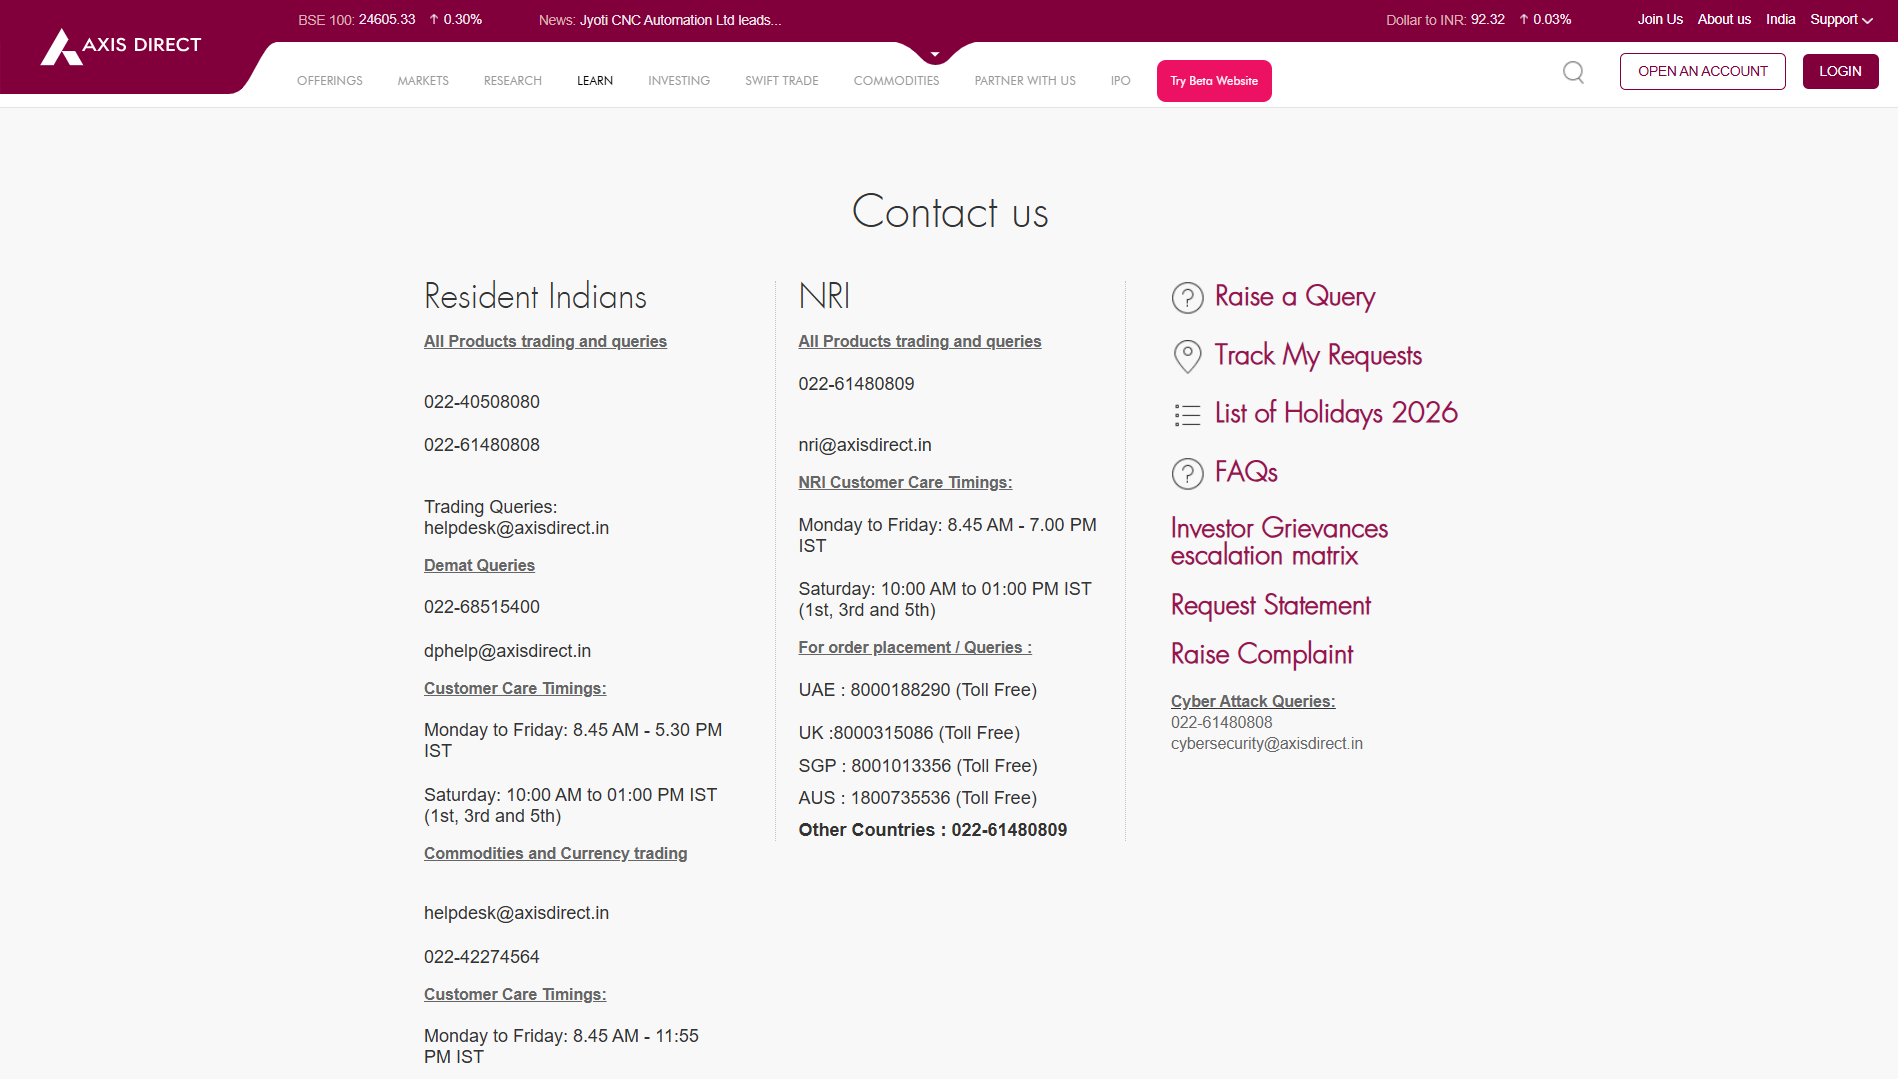Click the For order placement / Queries heading
This screenshot has width=1898, height=1079.
[x=915, y=648]
